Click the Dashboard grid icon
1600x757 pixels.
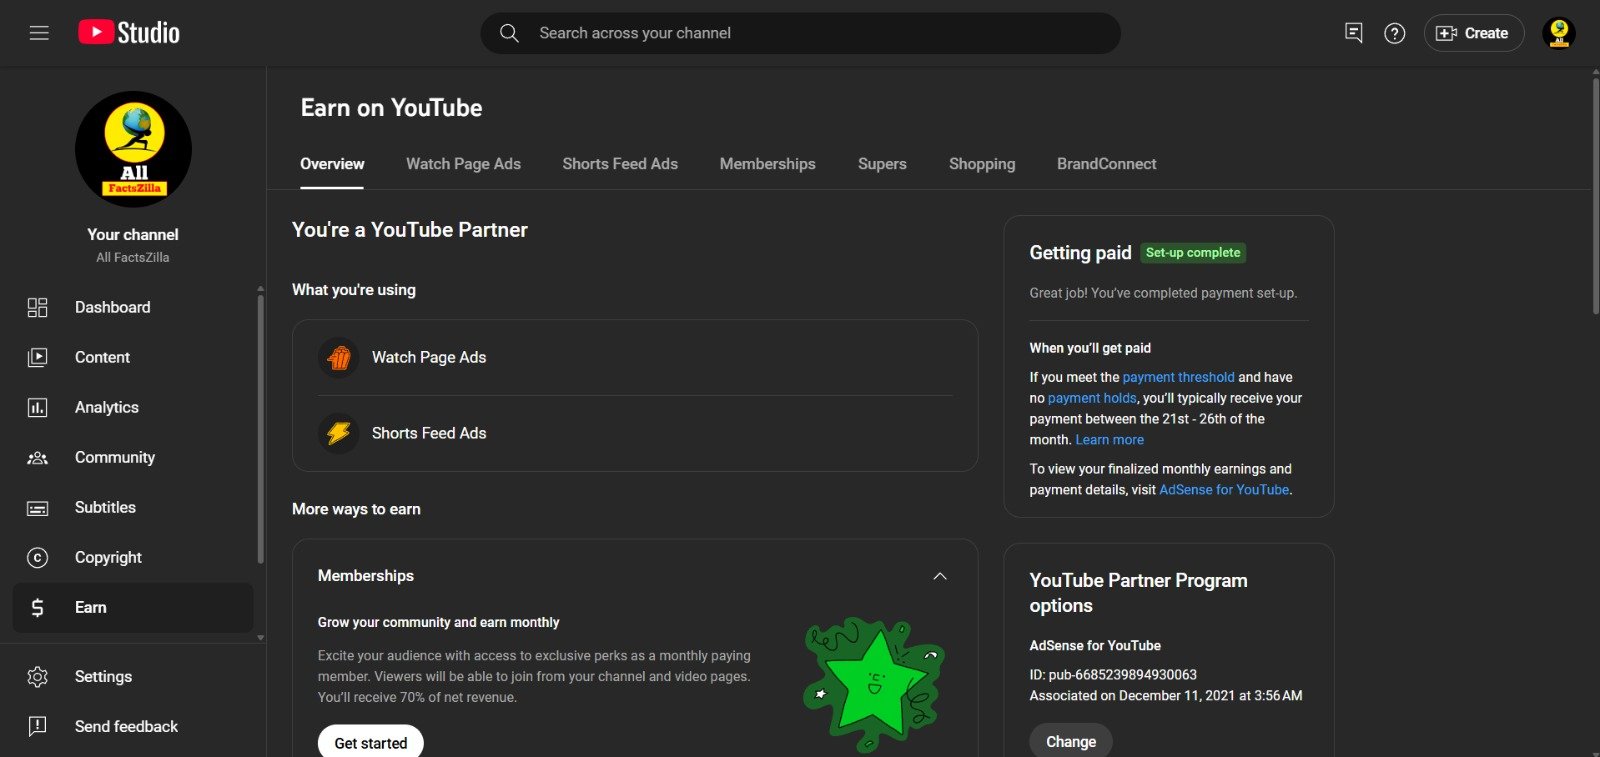tap(37, 307)
